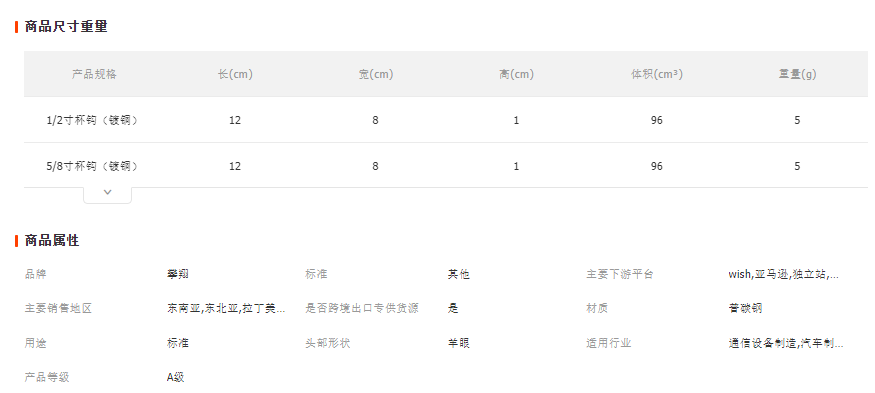Click the 产品规格 column header

[94, 74]
